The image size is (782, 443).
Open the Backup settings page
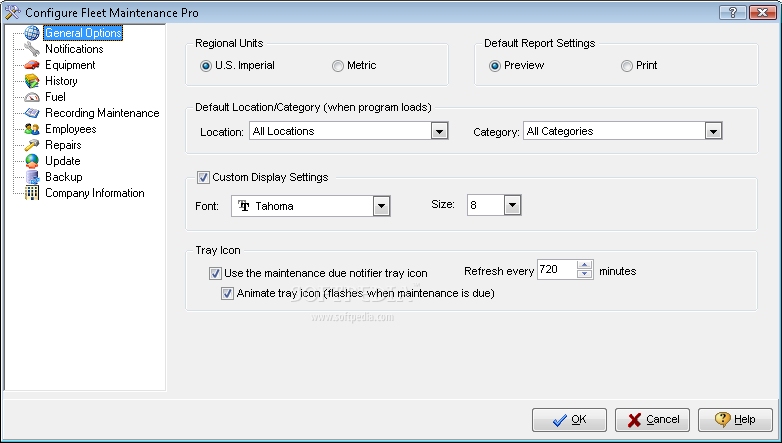tap(63, 177)
